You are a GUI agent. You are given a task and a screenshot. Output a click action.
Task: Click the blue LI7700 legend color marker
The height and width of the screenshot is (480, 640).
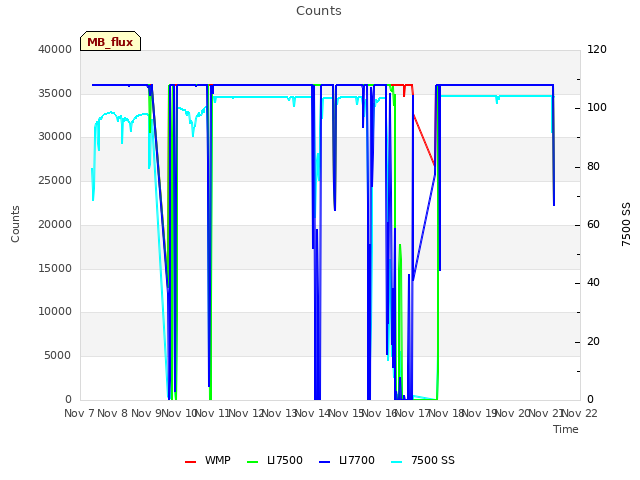324,462
